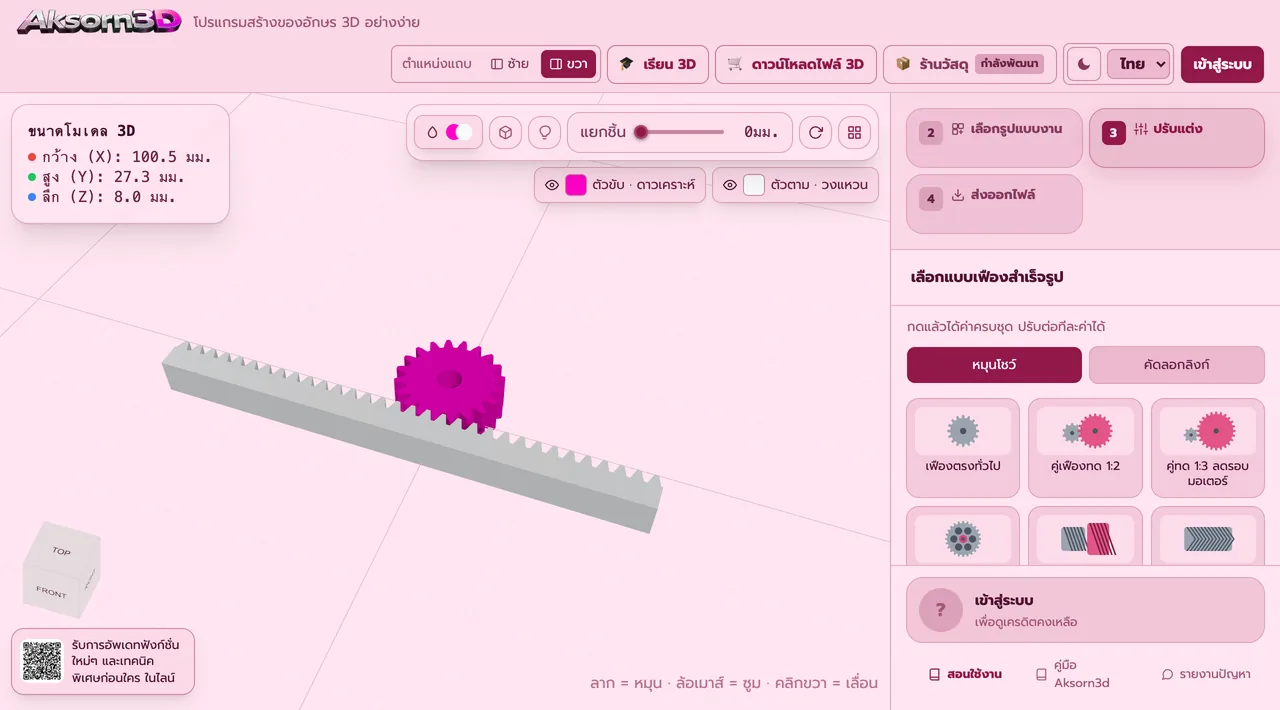Open the สอนใช้งาน tutorial link
This screenshot has width=1280, height=710.
[965, 674]
